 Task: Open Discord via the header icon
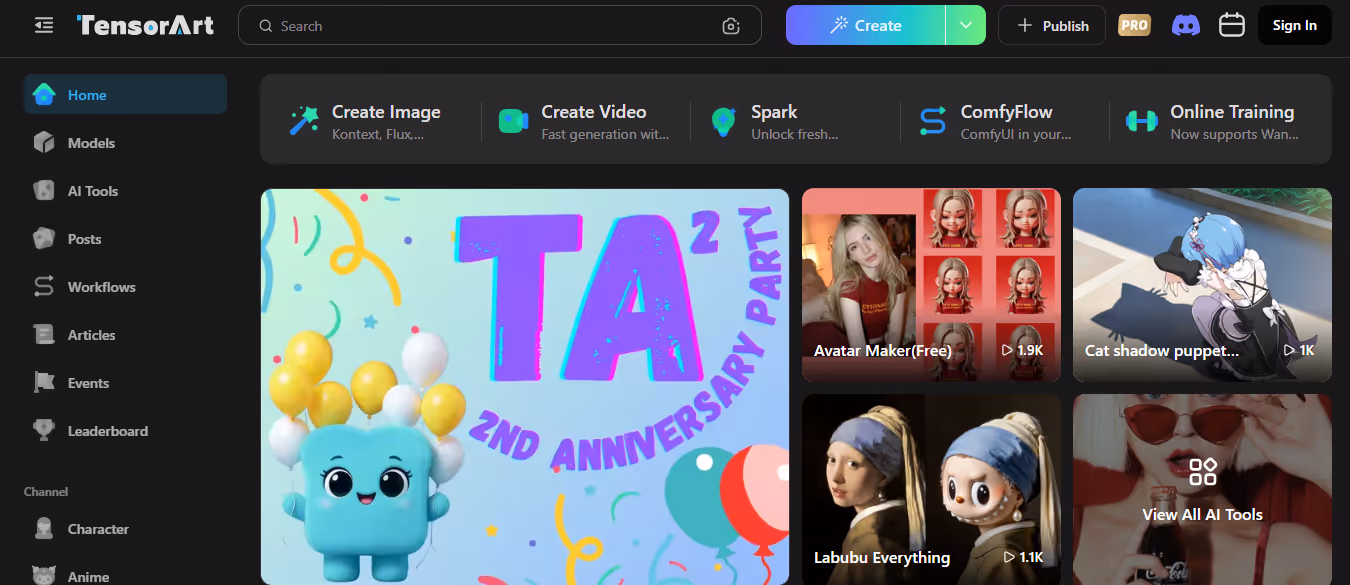1185,25
